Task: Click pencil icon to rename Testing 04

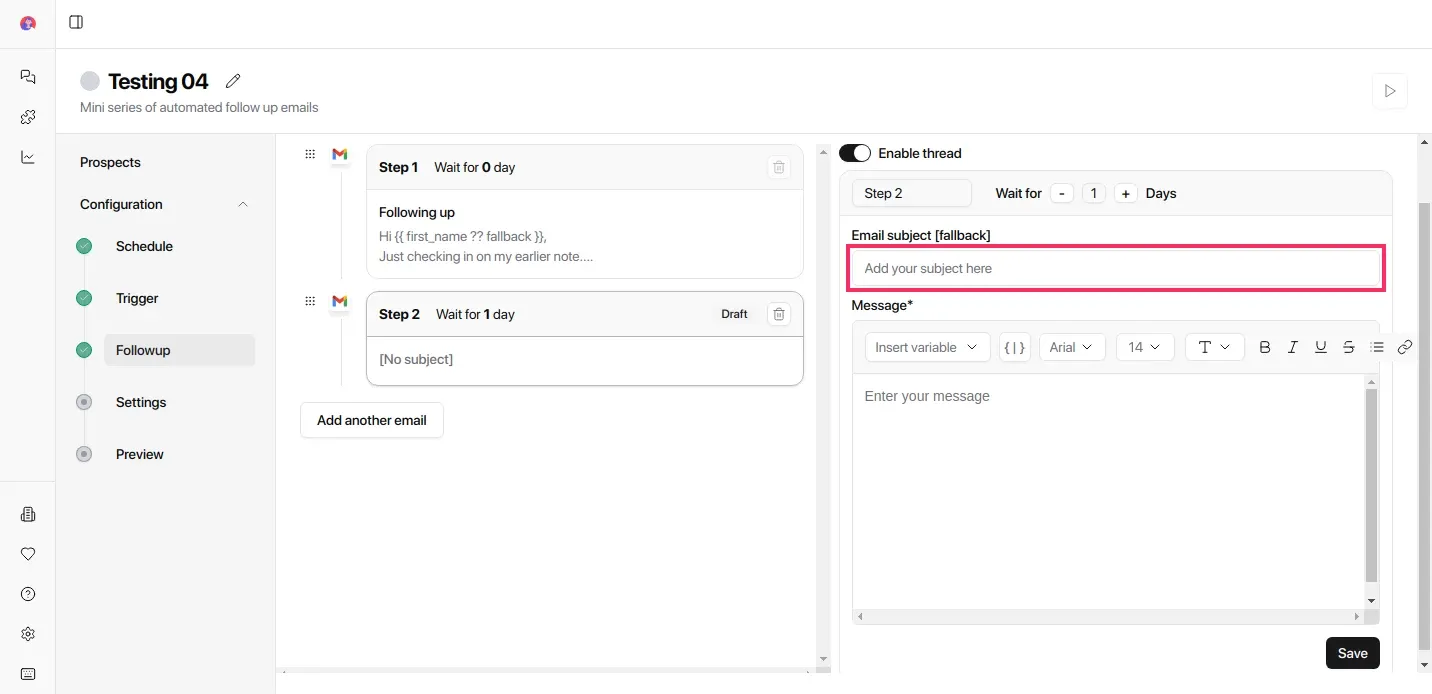Action: coord(233,81)
